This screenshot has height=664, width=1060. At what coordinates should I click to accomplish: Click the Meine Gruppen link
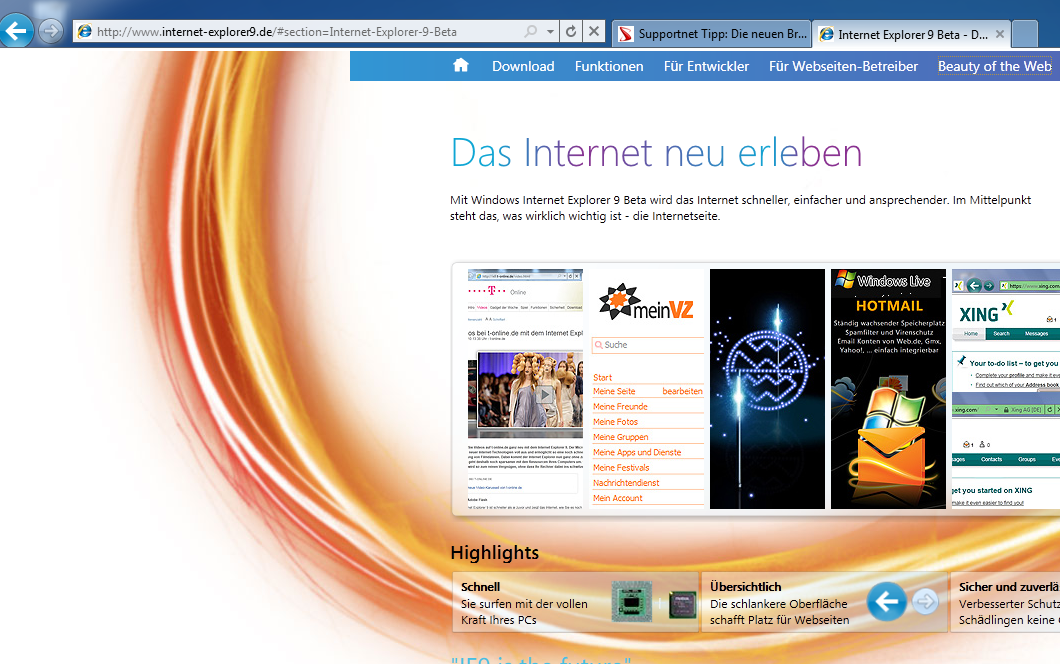click(x=621, y=437)
